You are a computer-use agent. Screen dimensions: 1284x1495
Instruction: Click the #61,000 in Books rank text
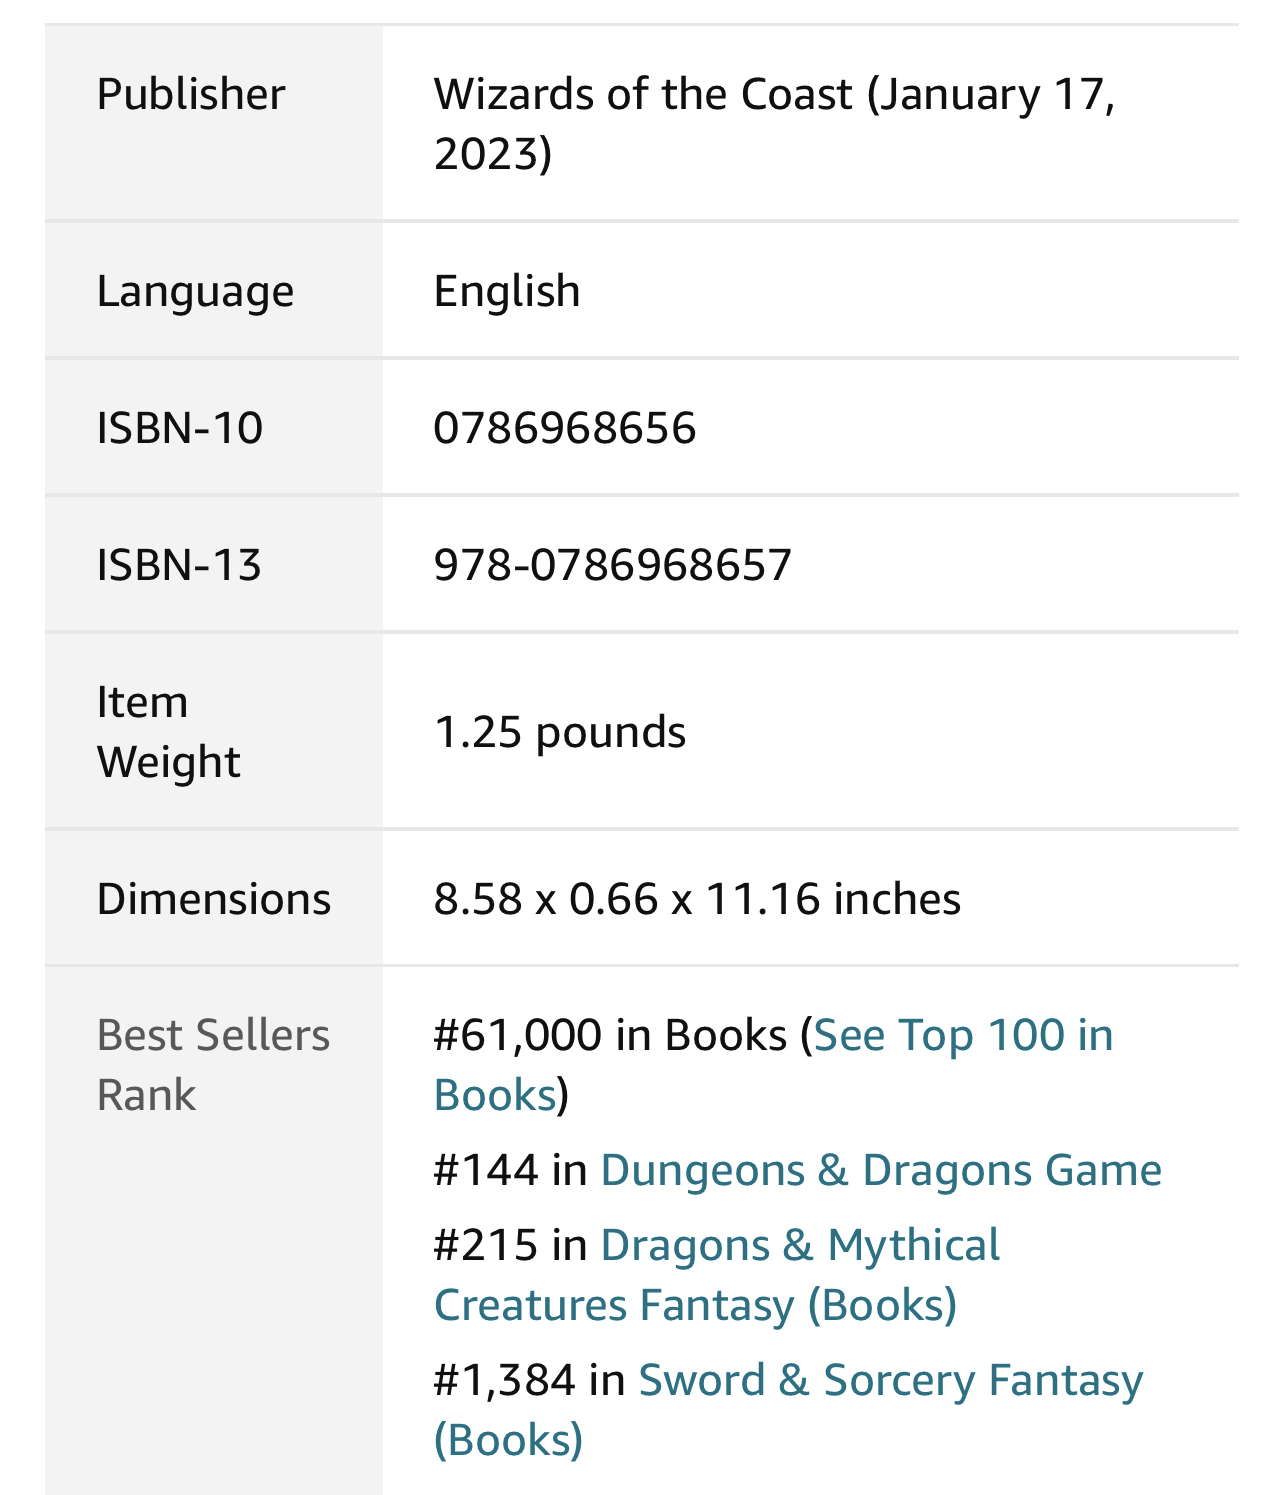click(610, 1036)
